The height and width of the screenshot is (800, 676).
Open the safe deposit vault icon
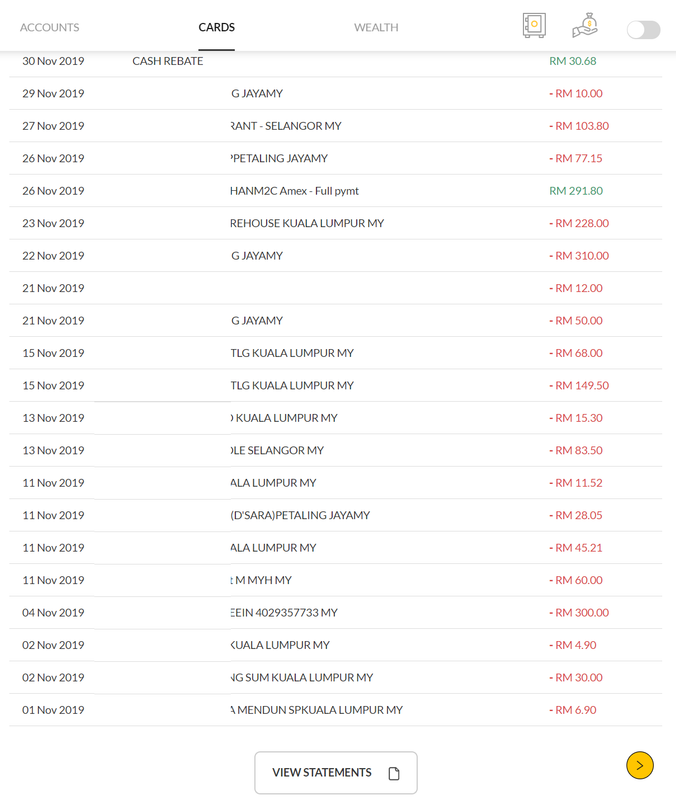coord(534,26)
